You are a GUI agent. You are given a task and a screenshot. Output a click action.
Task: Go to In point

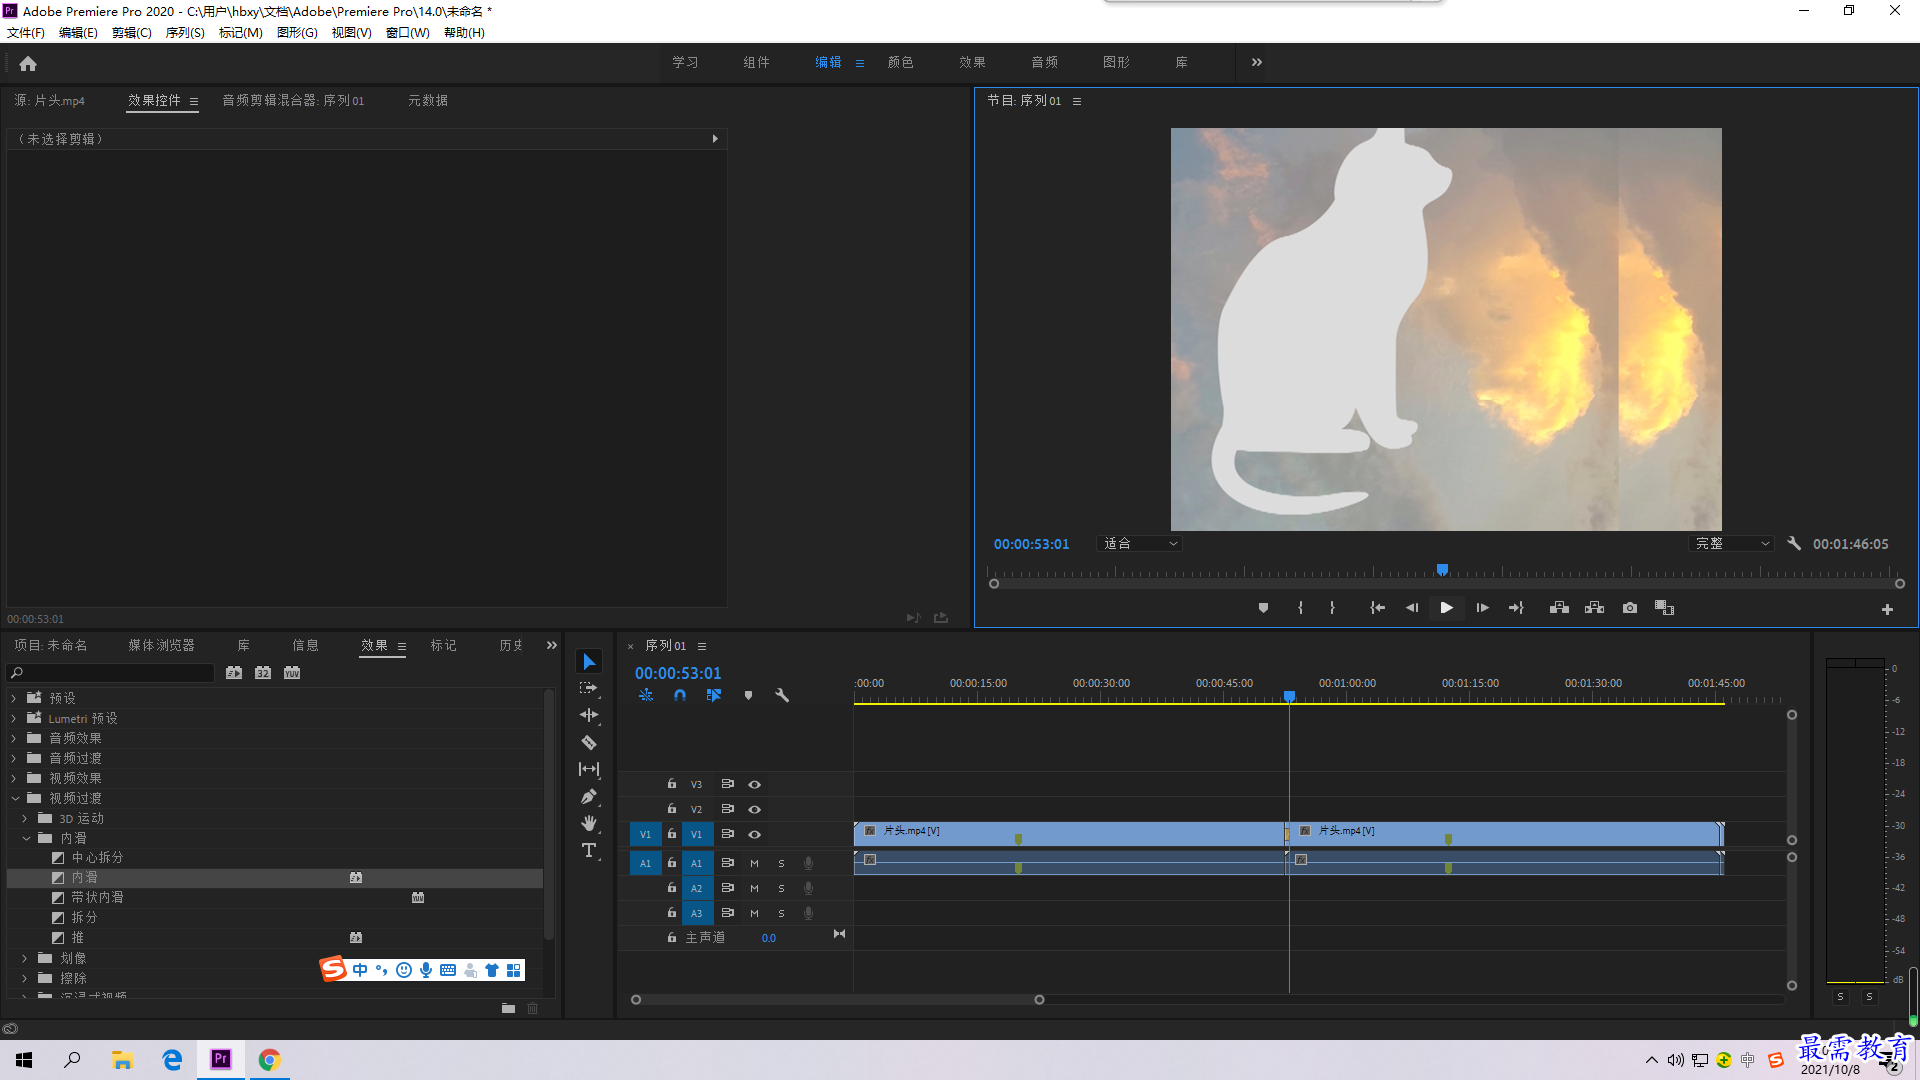coord(1377,608)
